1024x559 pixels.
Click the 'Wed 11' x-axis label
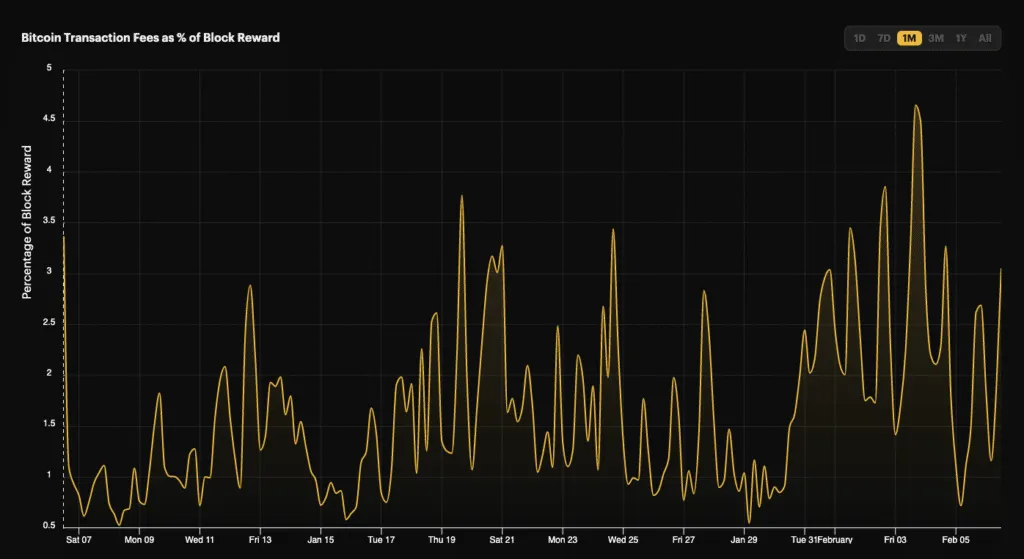pos(200,540)
